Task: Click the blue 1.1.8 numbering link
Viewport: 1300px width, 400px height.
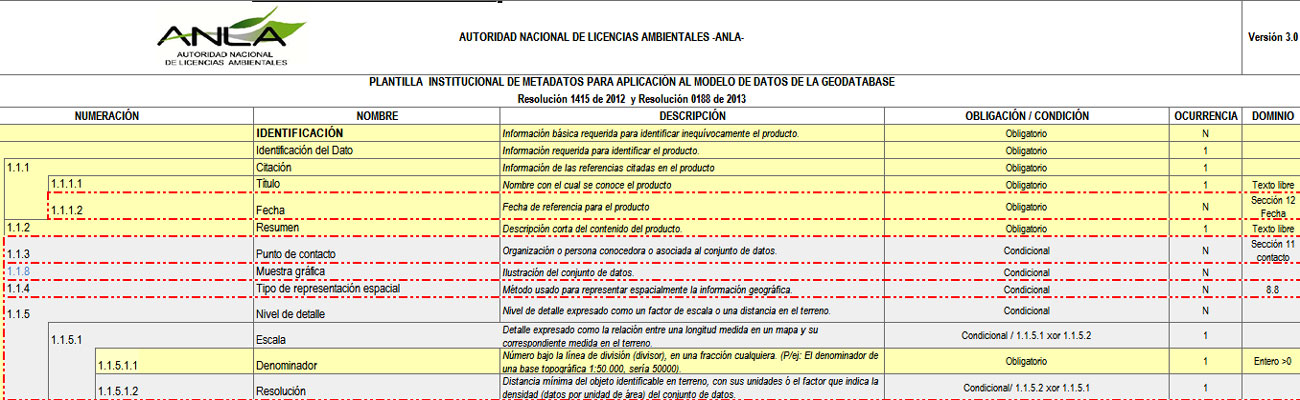Action: (x=18, y=271)
